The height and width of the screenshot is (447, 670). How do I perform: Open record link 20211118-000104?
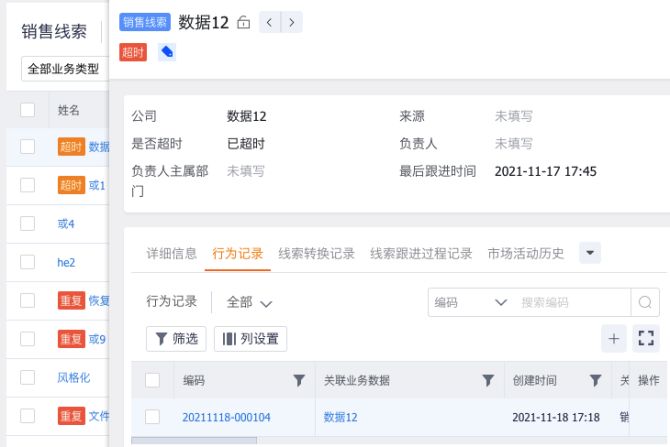click(x=226, y=417)
